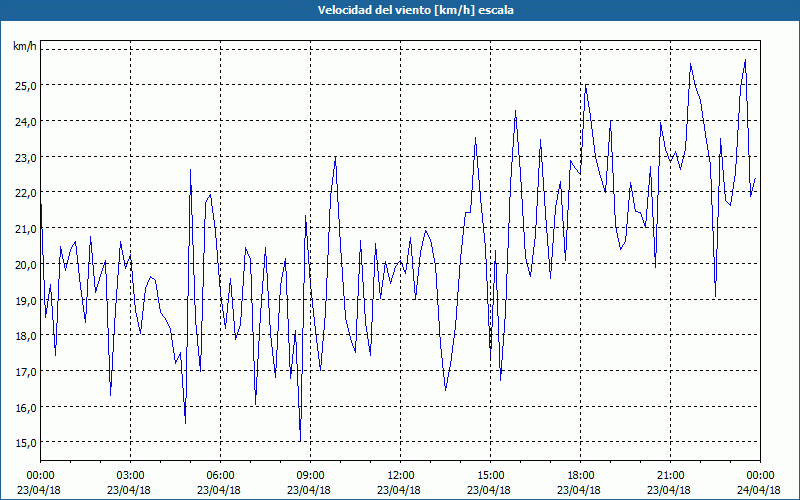Click the 06:00 time axis label
Screen dimensions: 800x500
[x=220, y=476]
